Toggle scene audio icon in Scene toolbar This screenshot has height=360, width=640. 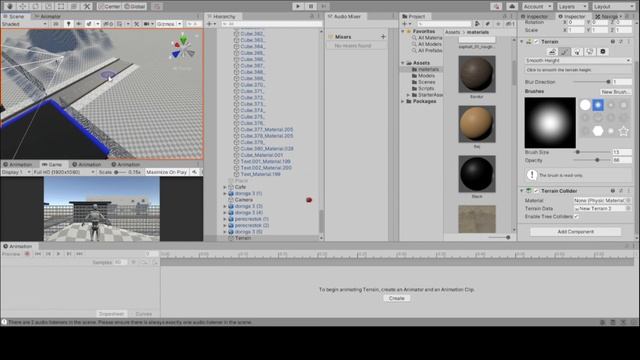78,24
